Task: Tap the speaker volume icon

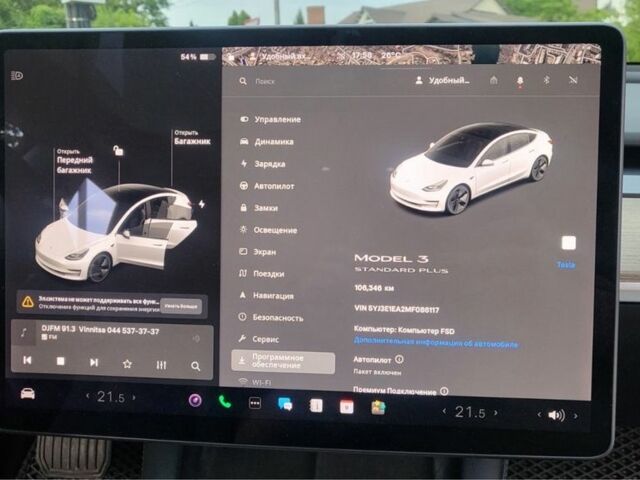Action: [557, 415]
